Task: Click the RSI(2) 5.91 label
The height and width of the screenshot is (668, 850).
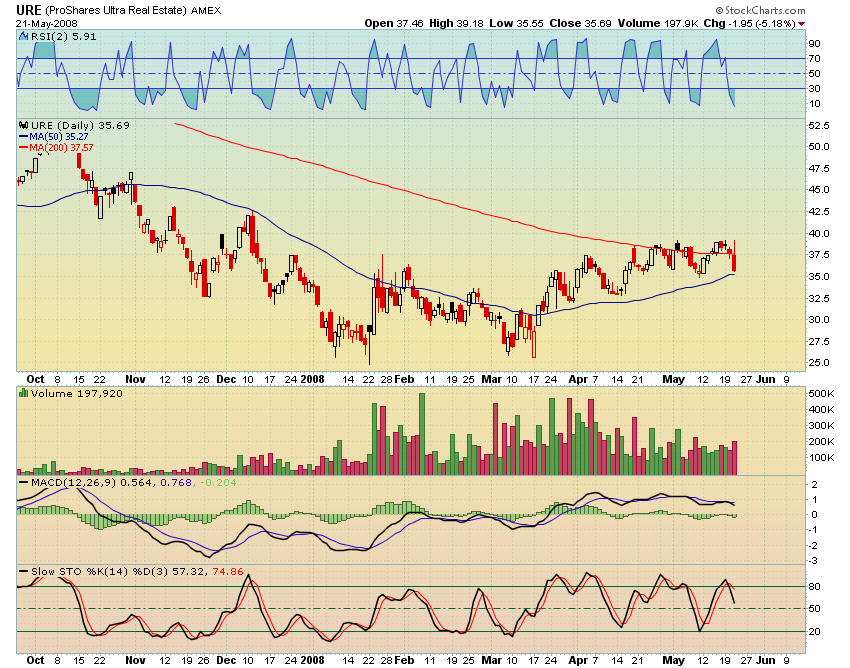Action: (x=63, y=36)
